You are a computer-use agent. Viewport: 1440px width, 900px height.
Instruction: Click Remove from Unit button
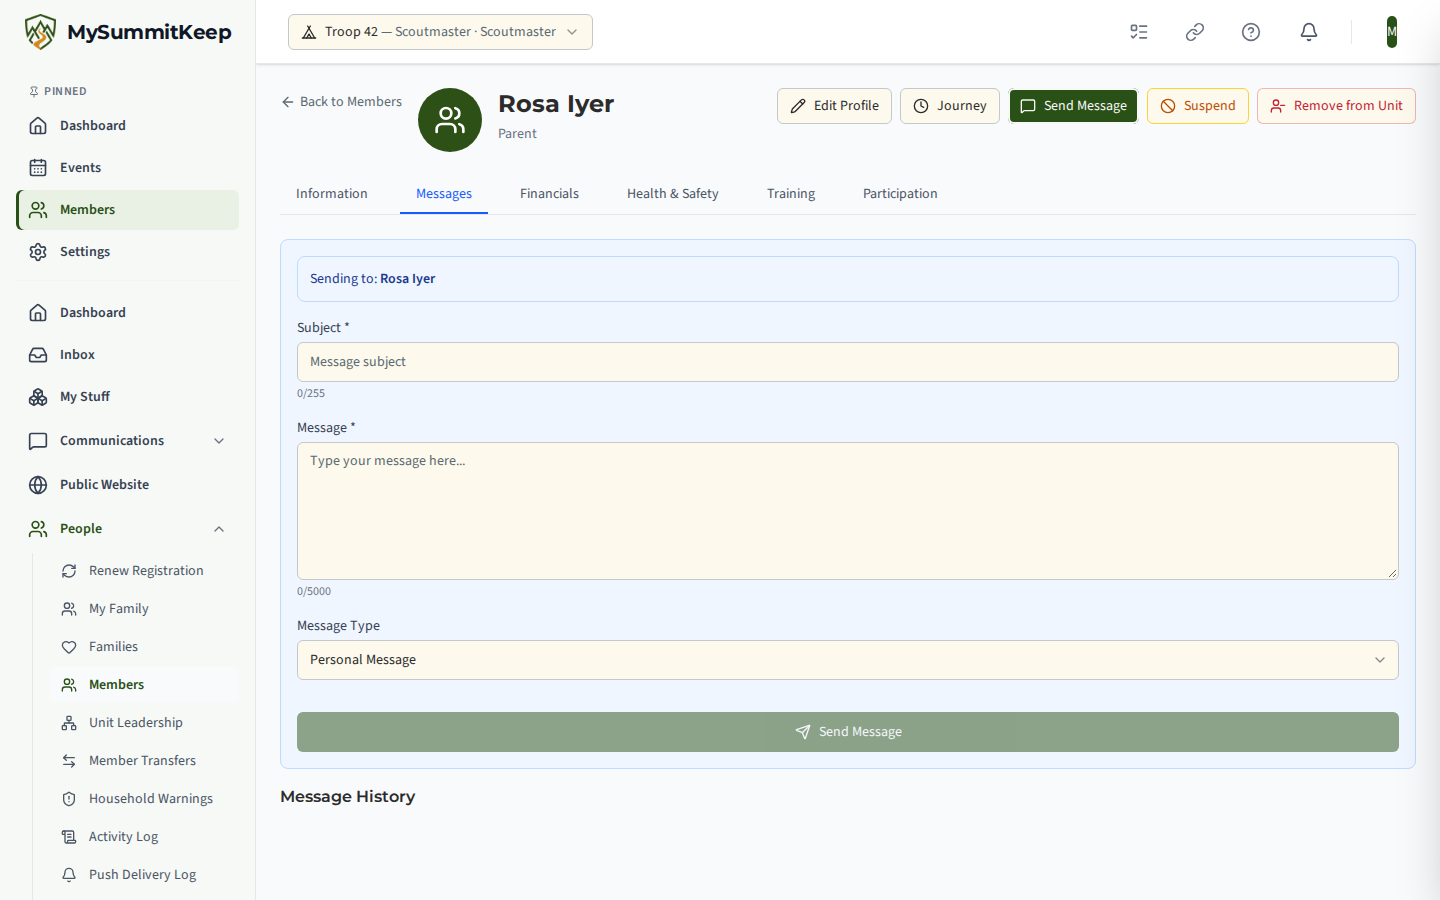1336,106
